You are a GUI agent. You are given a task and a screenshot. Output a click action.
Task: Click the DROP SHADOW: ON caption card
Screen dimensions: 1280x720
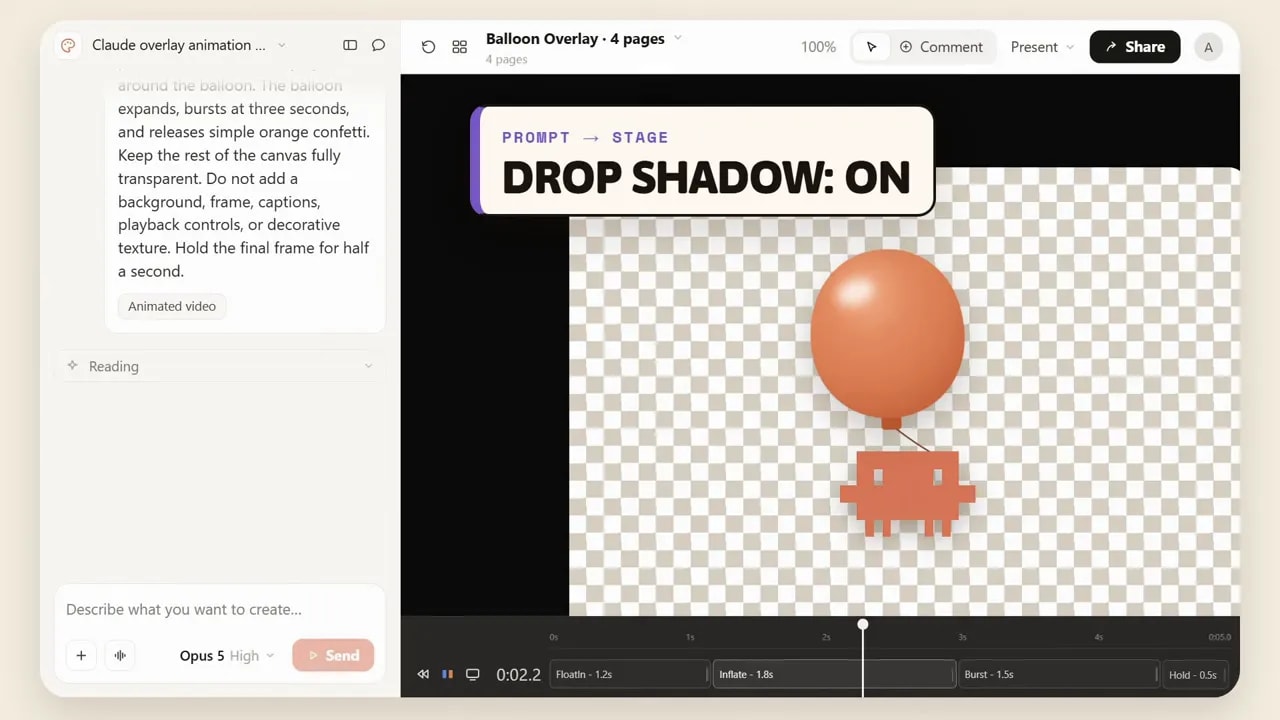coord(702,161)
